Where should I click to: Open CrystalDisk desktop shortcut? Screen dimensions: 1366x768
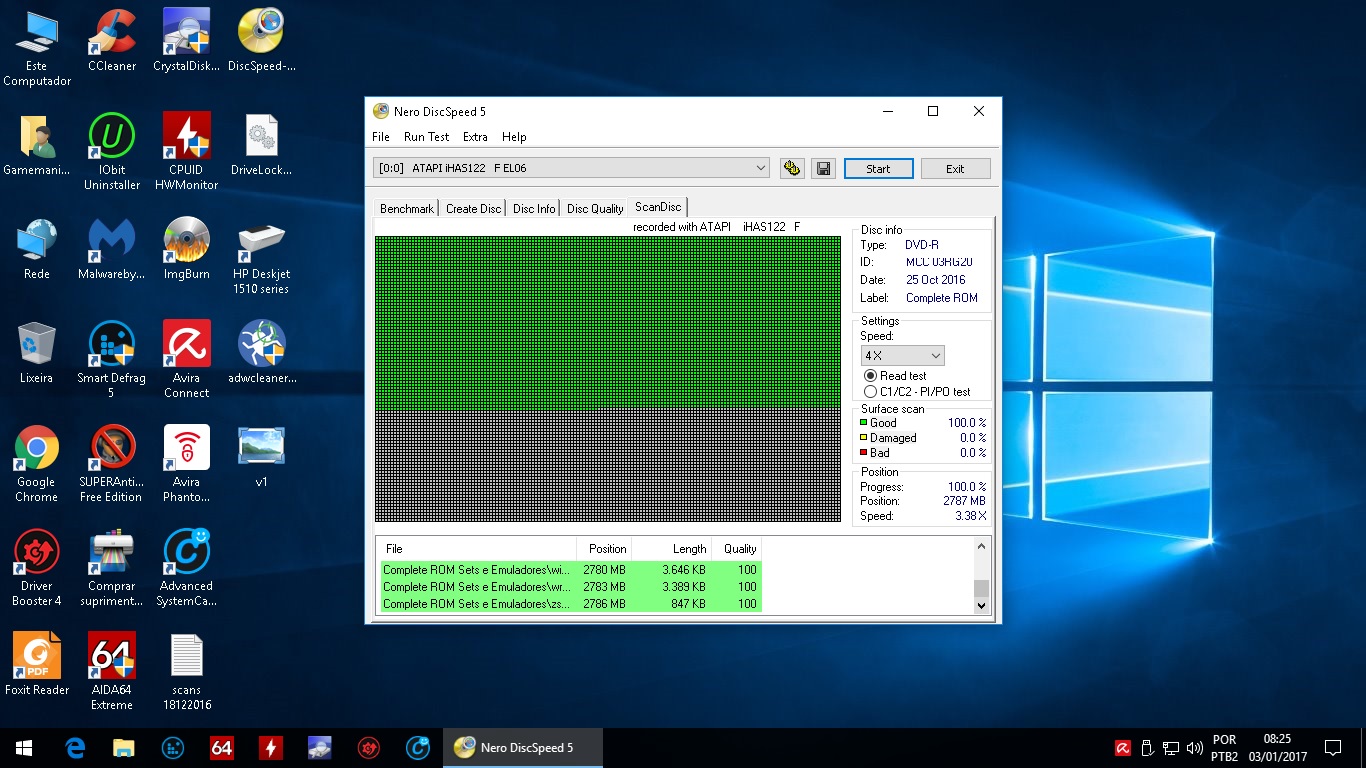tap(186, 41)
